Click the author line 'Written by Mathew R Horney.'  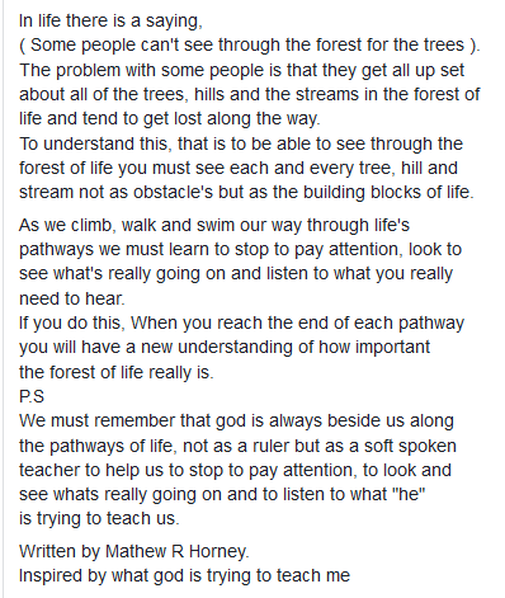point(134,552)
